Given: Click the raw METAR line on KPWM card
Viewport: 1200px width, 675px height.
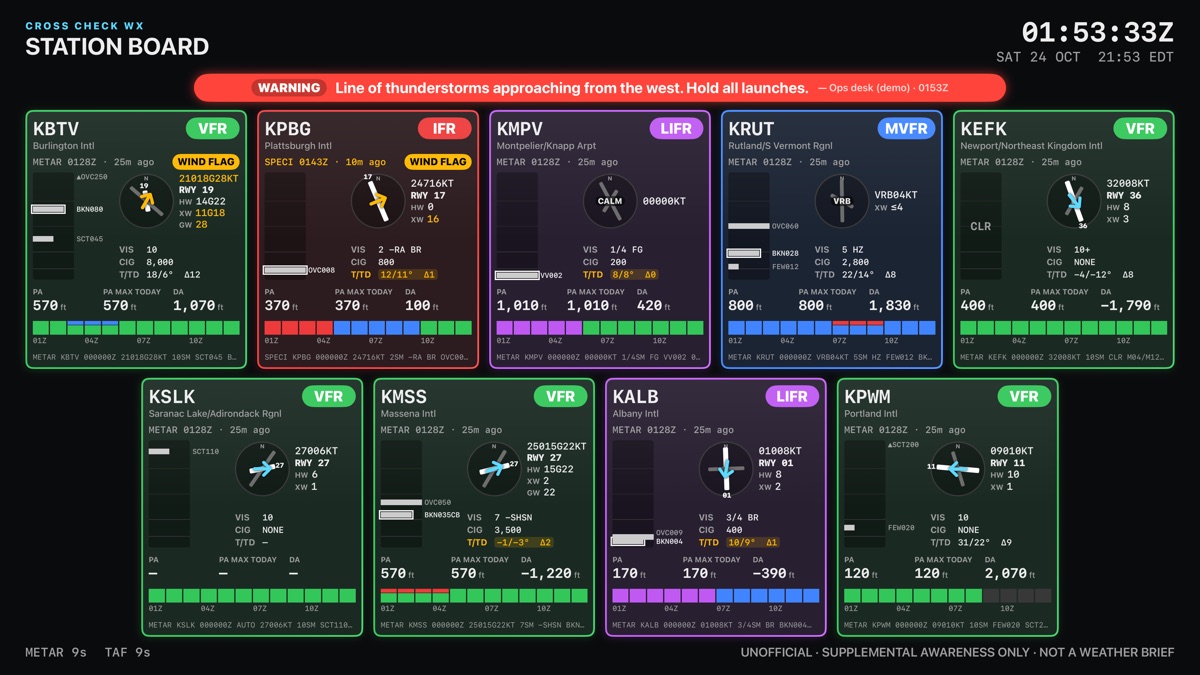Looking at the screenshot, I should pyautogui.click(x=948, y=625).
